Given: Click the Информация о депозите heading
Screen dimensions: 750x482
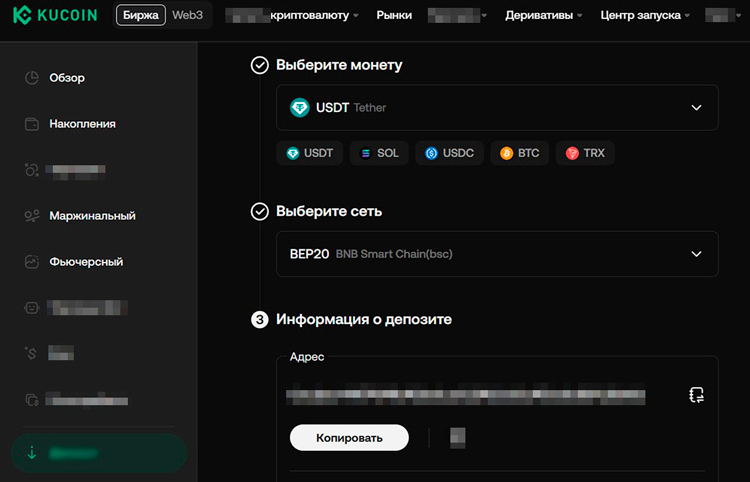Looking at the screenshot, I should tap(364, 319).
